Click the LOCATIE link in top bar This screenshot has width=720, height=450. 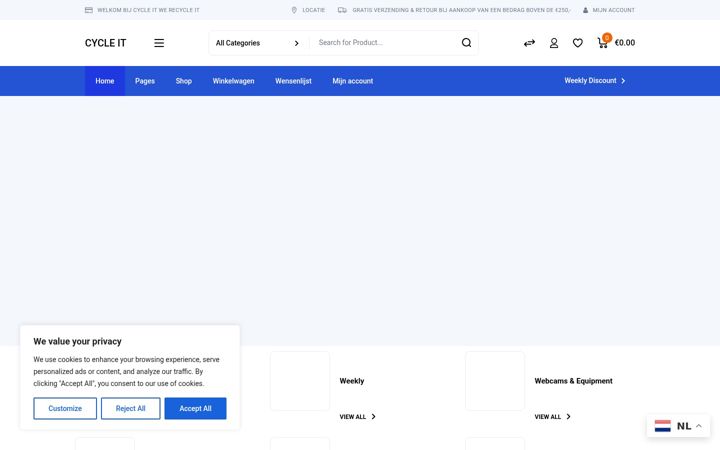pos(314,10)
